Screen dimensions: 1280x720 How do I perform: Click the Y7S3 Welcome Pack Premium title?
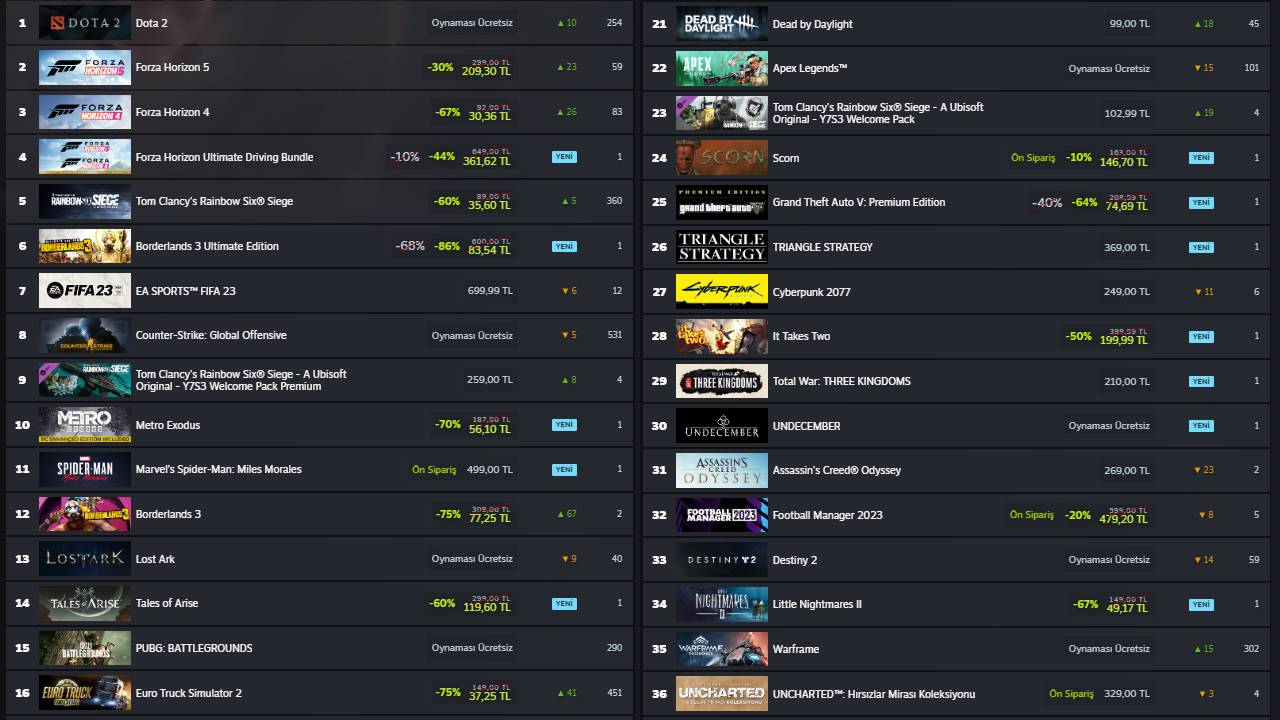tap(241, 380)
